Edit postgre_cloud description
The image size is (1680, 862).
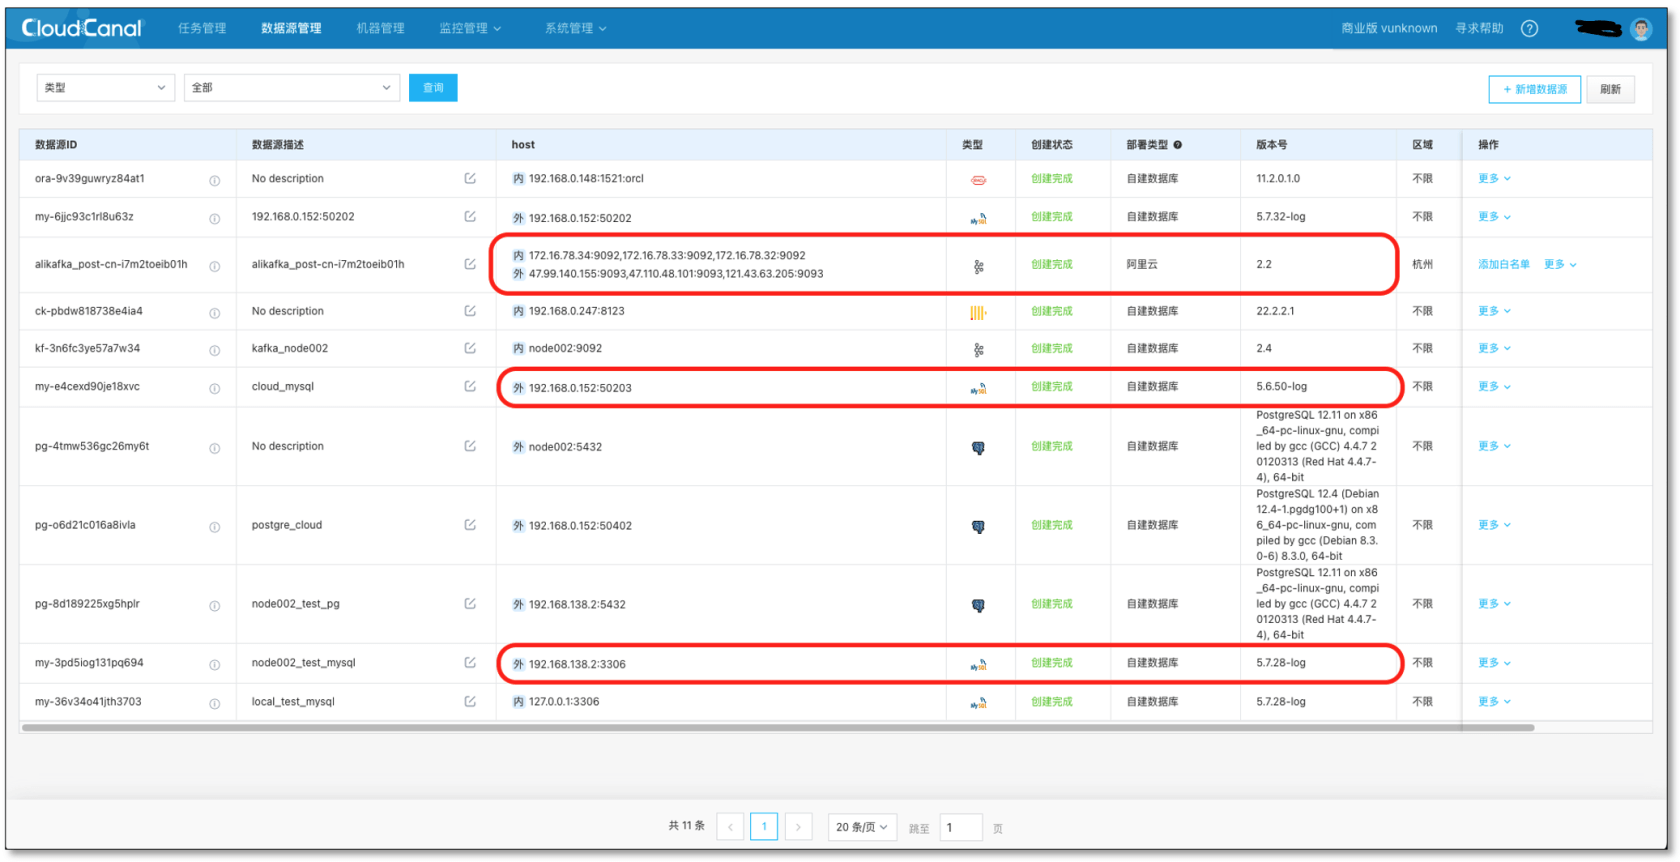click(x=470, y=525)
